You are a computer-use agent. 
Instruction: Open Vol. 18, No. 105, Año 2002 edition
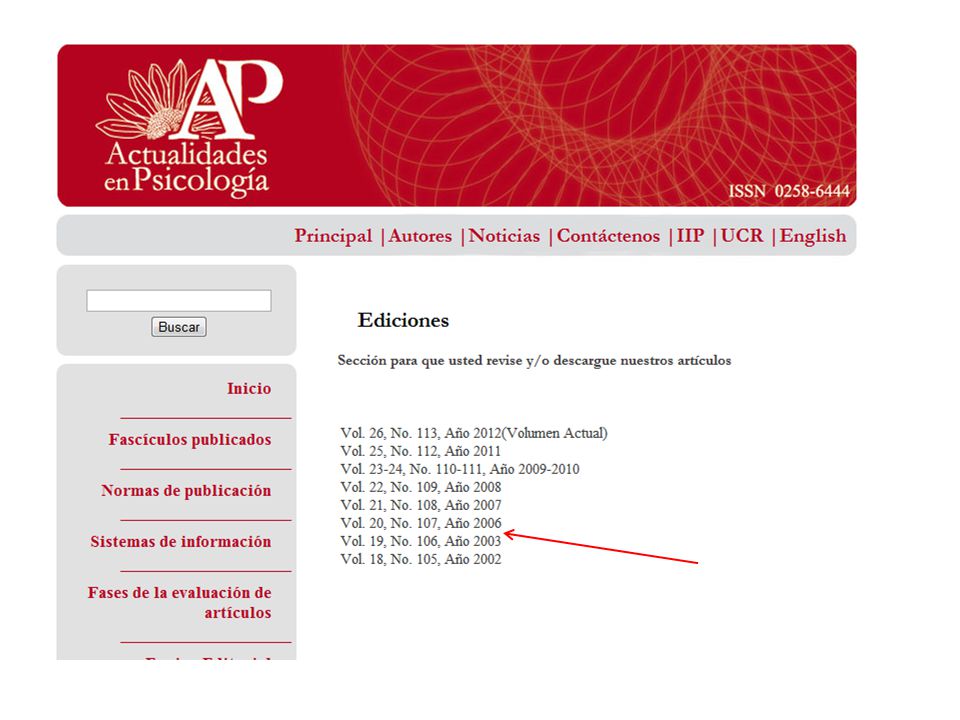[421, 559]
